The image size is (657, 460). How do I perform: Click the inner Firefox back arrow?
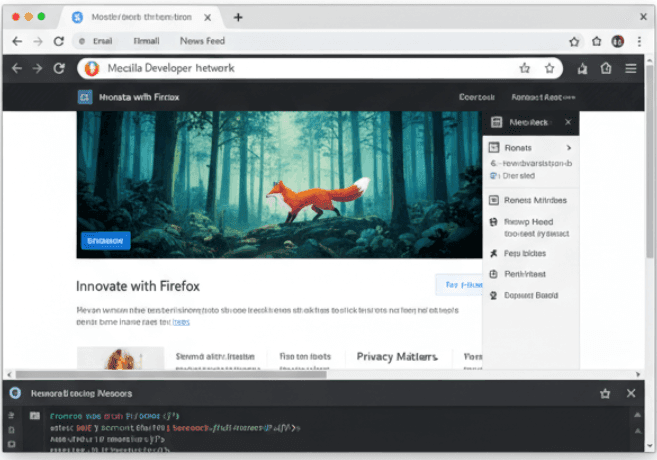coord(17,68)
